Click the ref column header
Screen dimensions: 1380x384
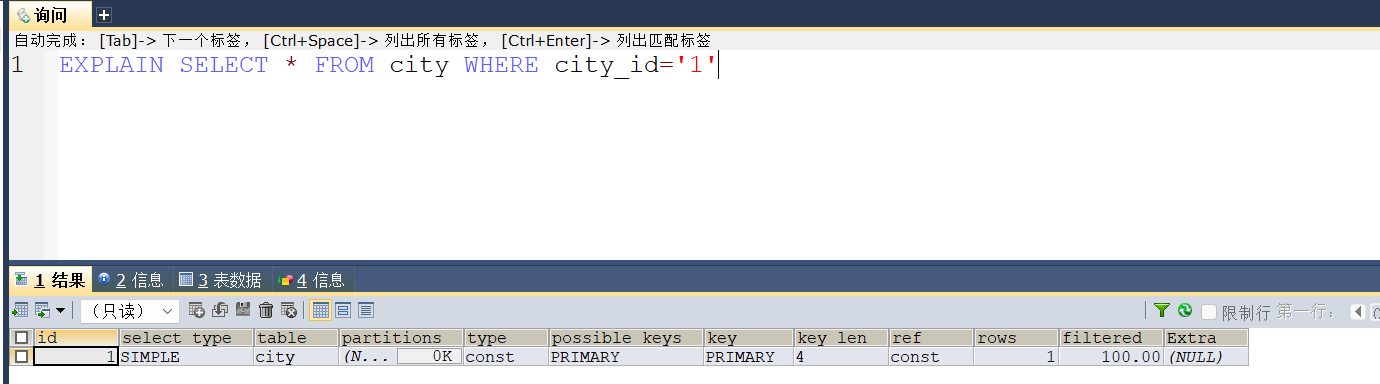coord(931,338)
